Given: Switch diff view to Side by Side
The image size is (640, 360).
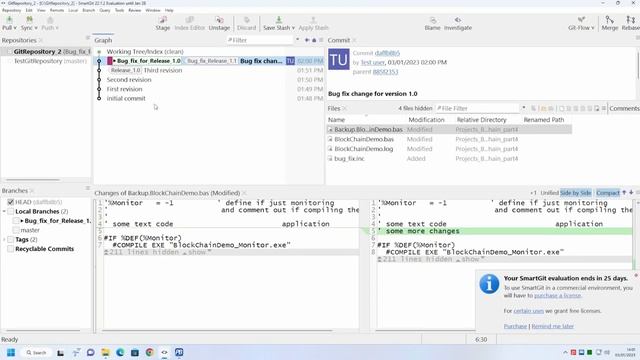Looking at the screenshot, I should (x=576, y=193).
